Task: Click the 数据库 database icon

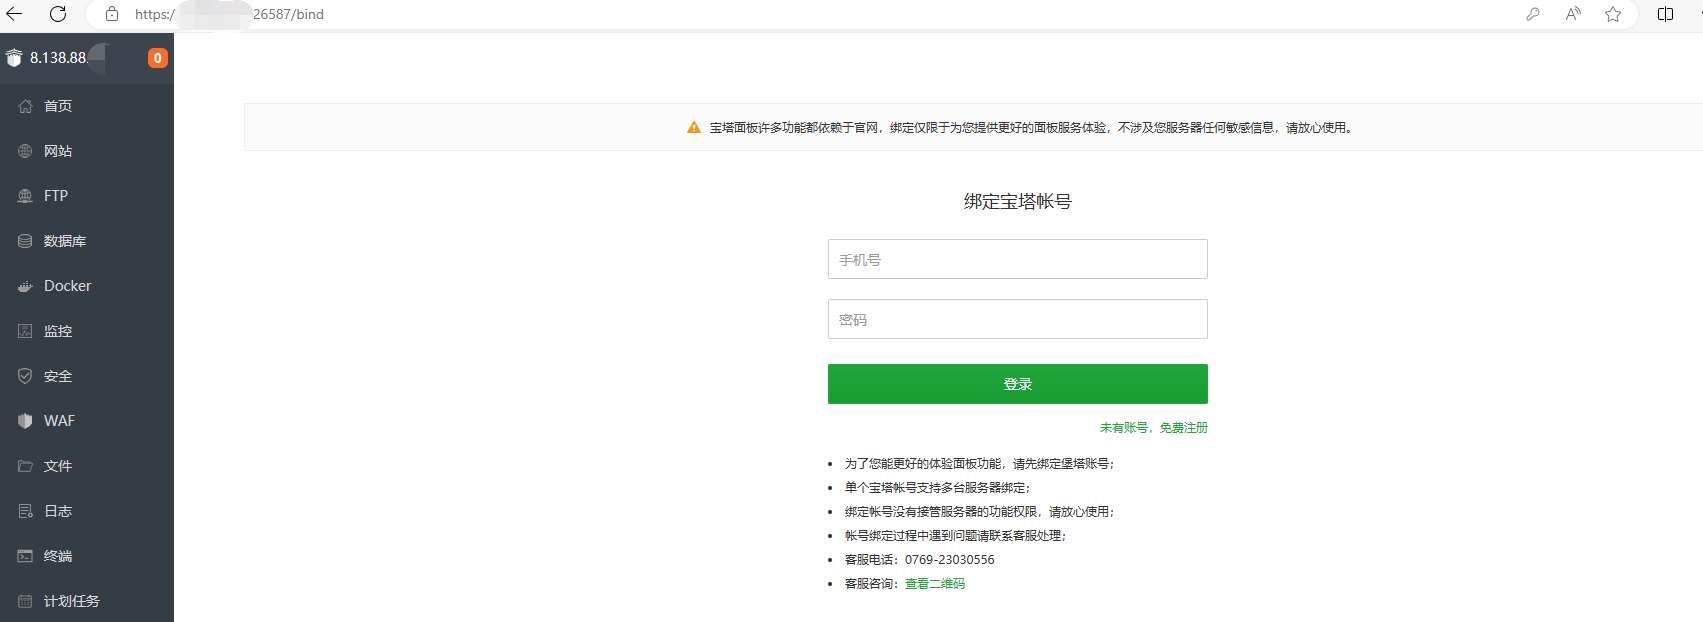Action: (x=25, y=241)
